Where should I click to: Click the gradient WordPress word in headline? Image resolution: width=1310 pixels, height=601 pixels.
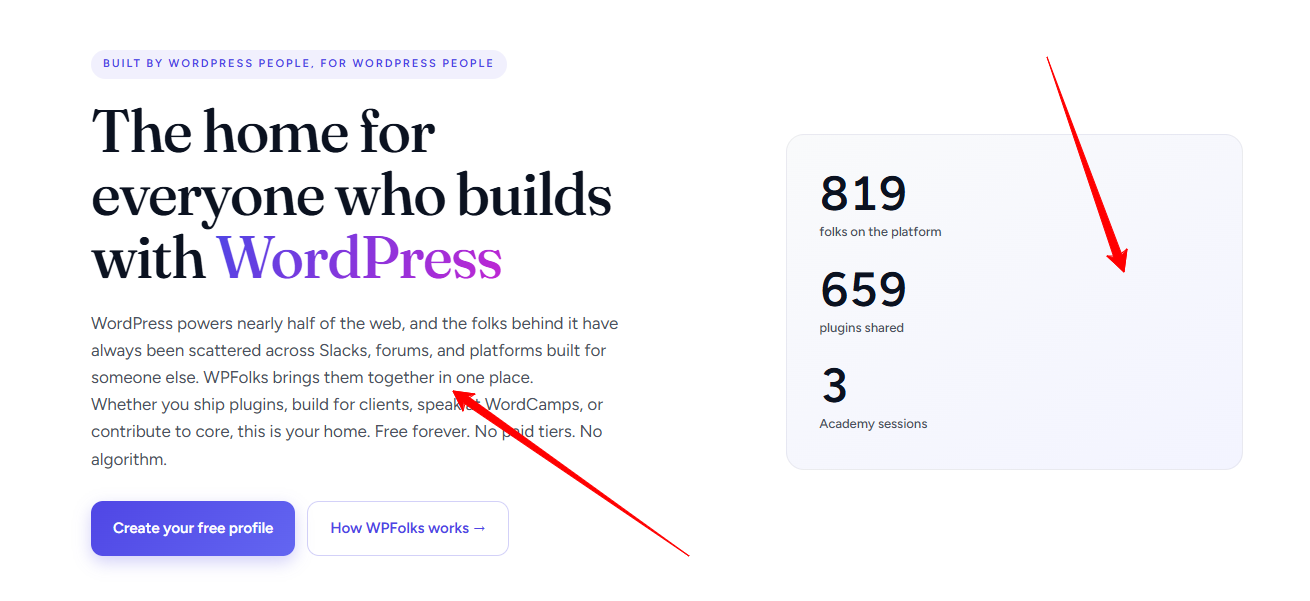pos(359,258)
